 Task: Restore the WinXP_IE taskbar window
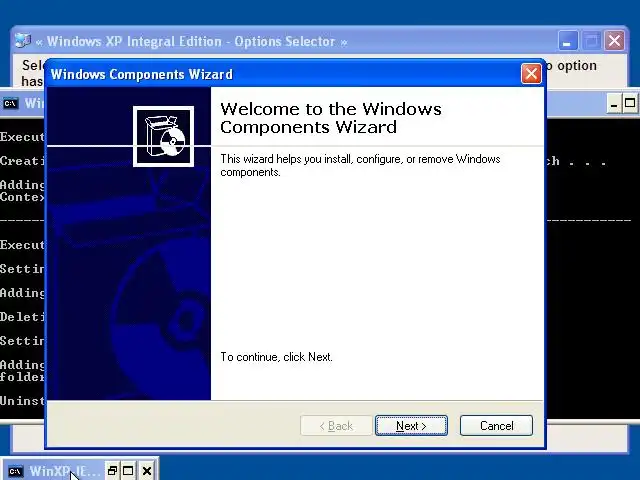point(112,471)
